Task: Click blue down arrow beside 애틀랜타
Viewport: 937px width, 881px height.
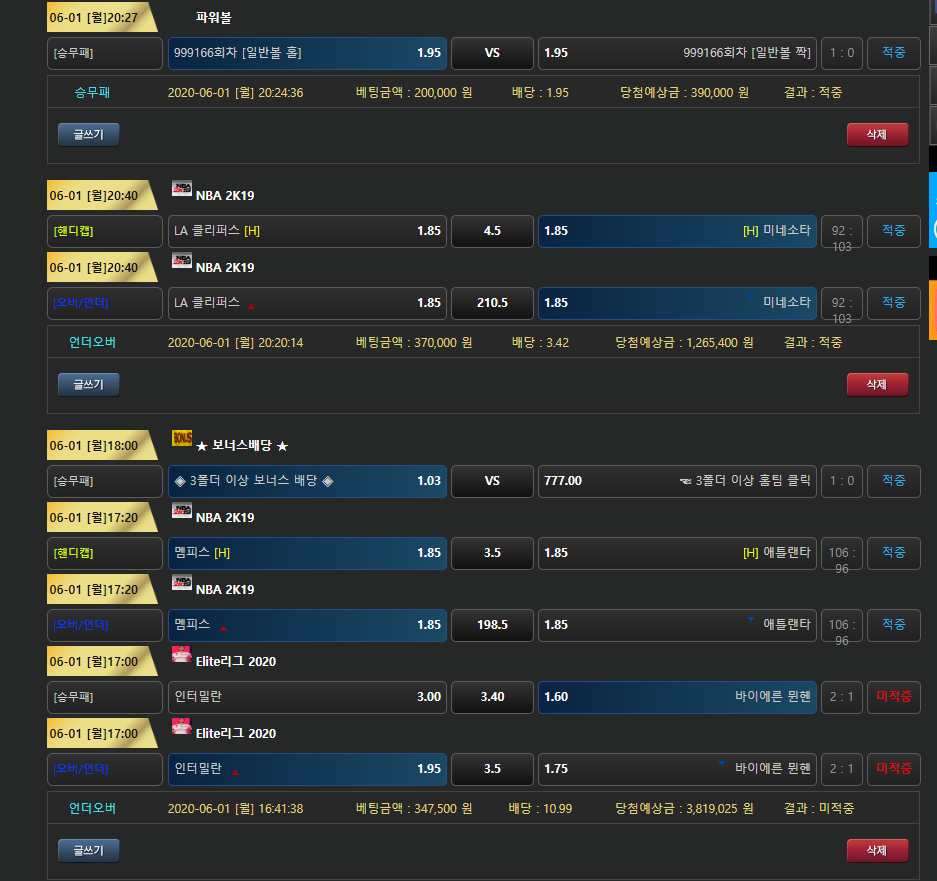Action: point(750,619)
